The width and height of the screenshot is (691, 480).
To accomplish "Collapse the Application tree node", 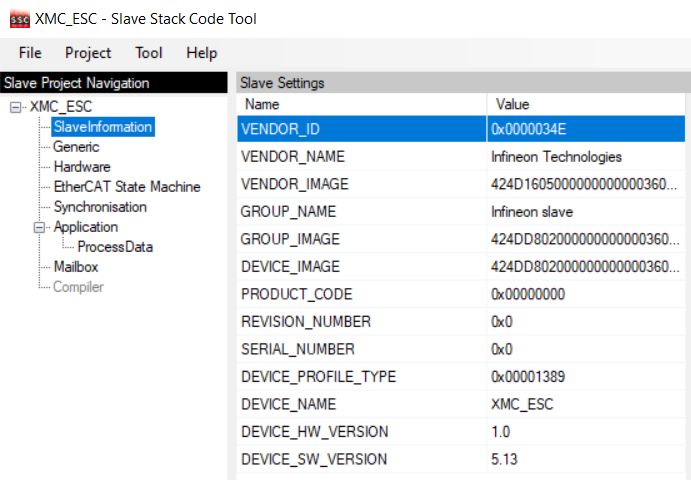I will [39, 227].
